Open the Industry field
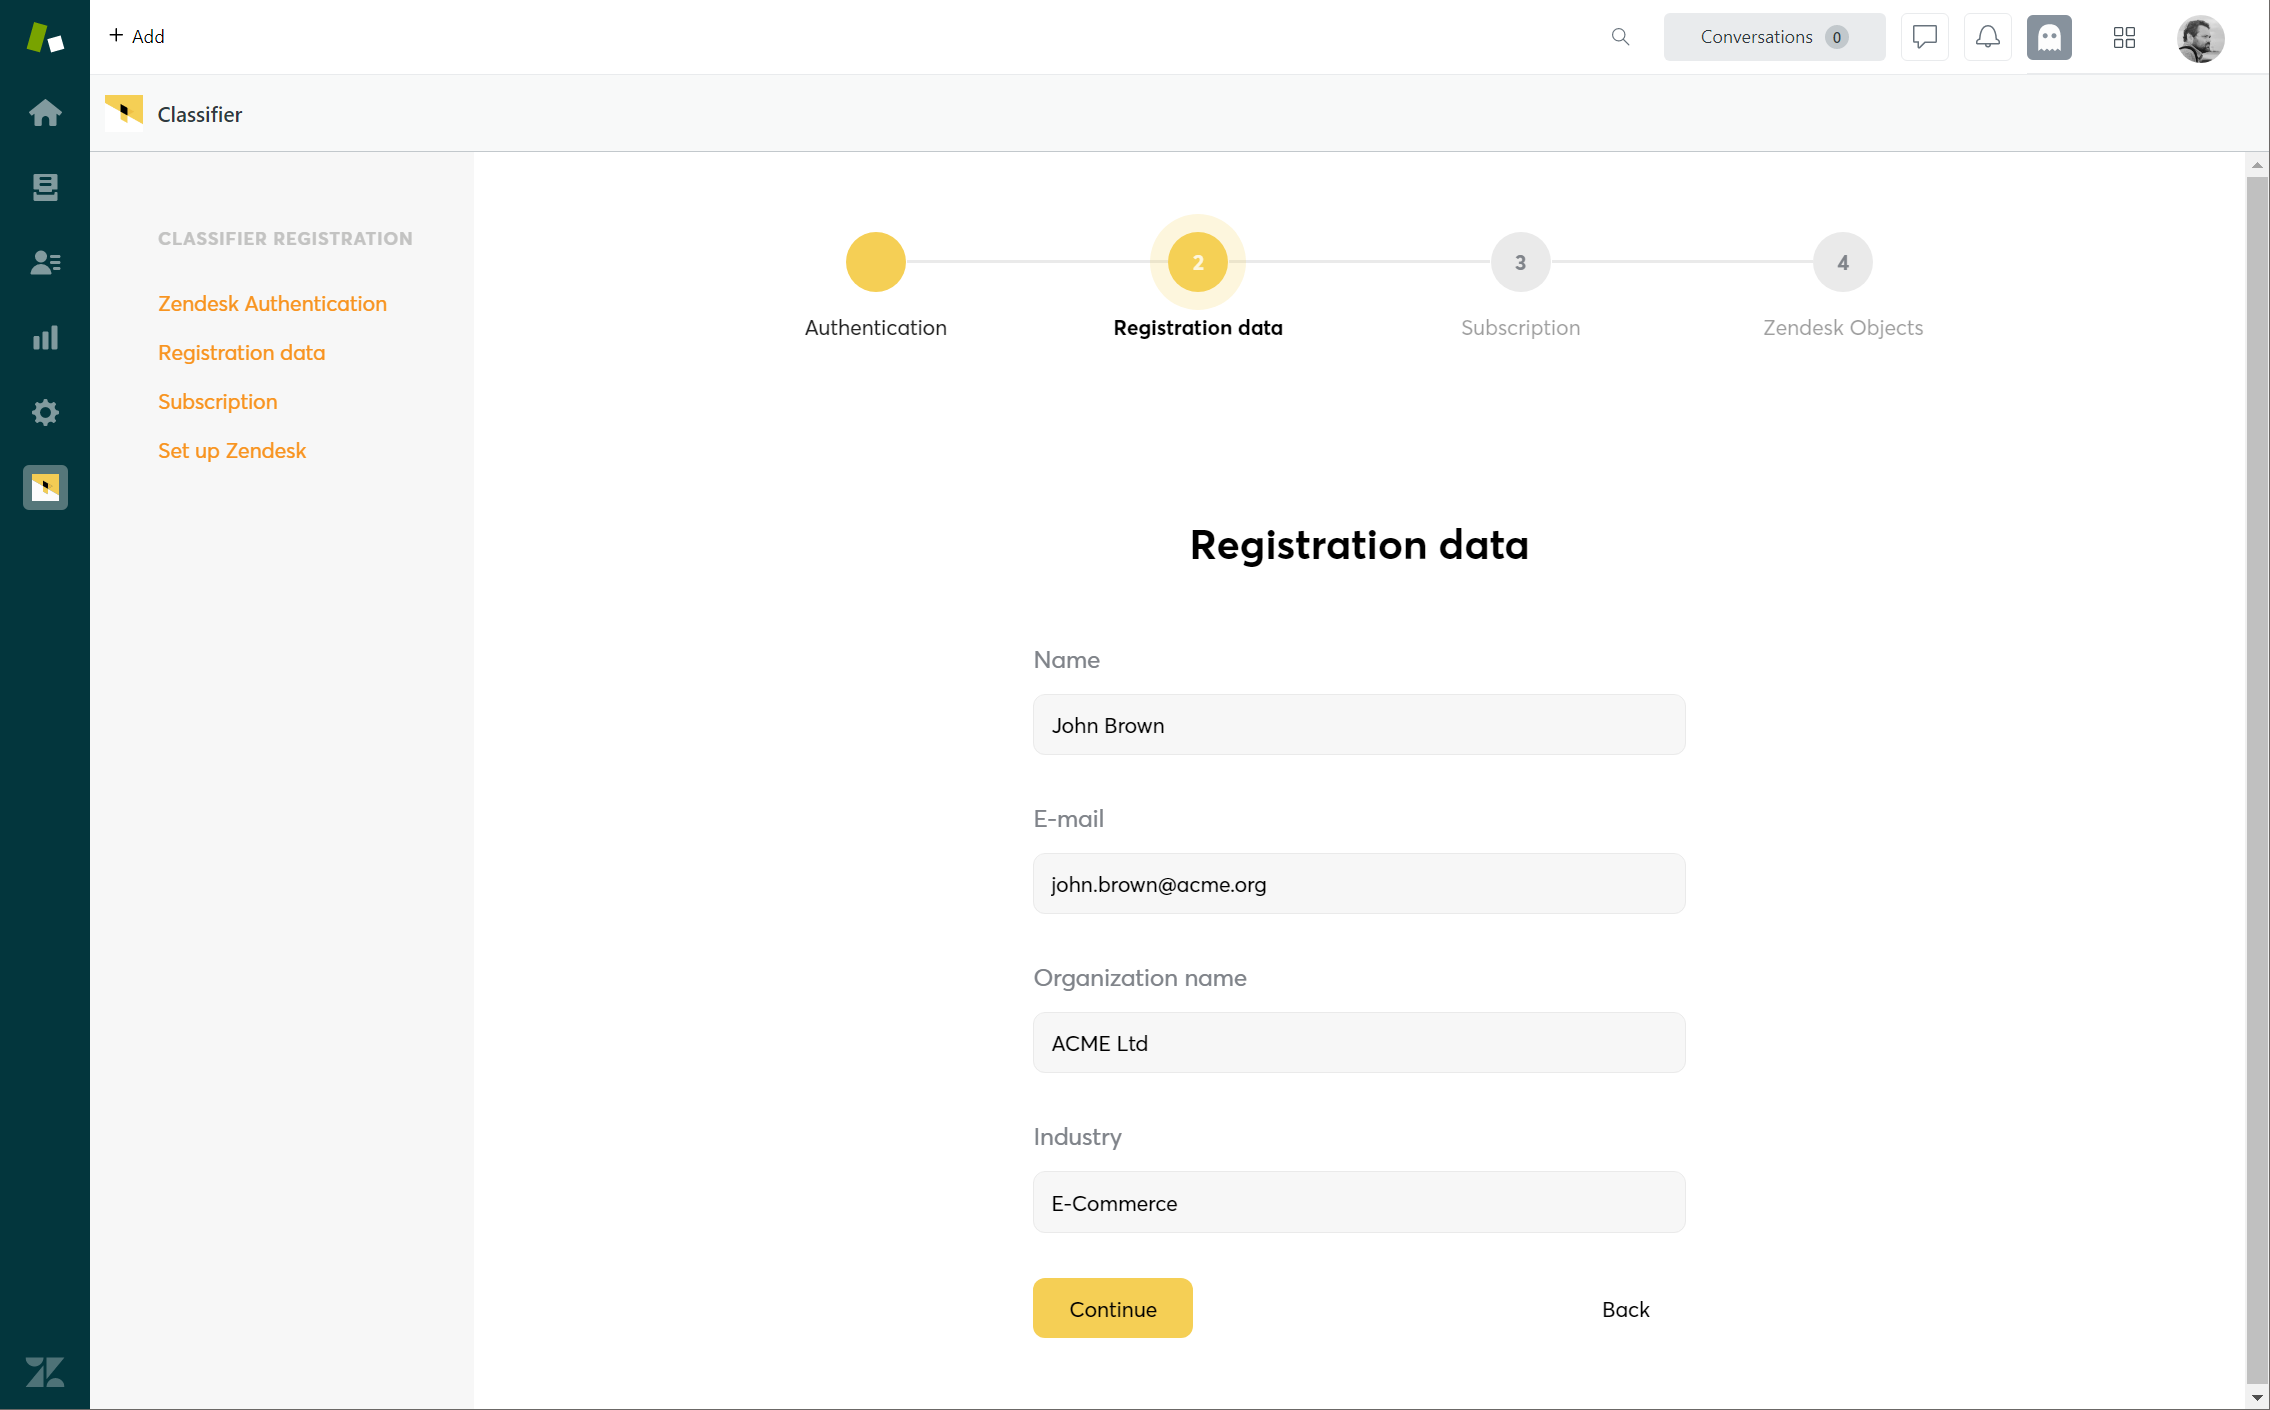 (1359, 1202)
